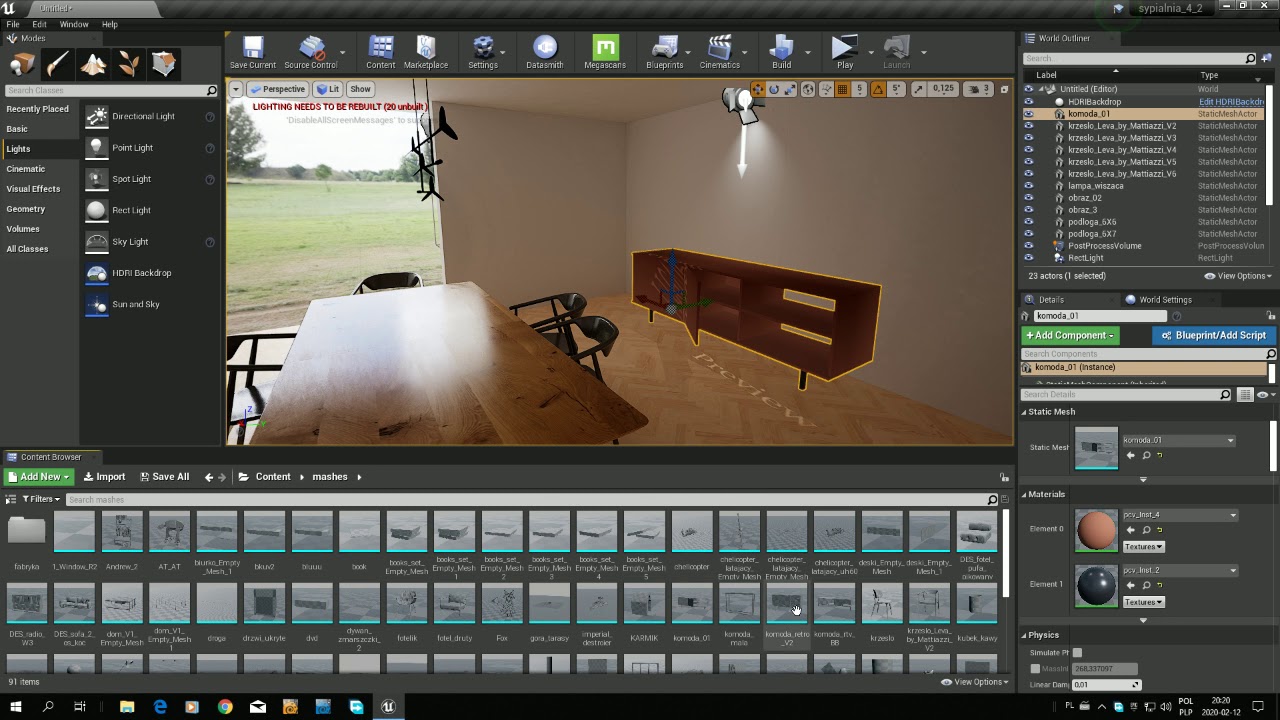Click the Add New button in Content Browser

point(38,477)
